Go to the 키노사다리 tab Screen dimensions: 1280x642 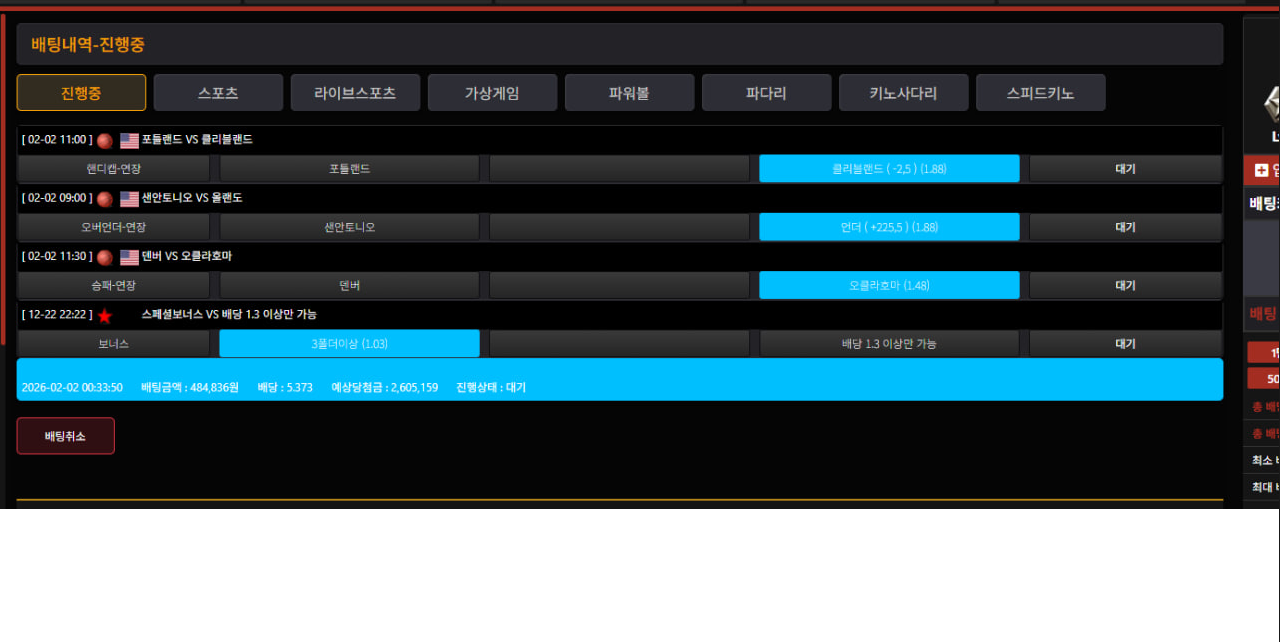click(x=903, y=93)
